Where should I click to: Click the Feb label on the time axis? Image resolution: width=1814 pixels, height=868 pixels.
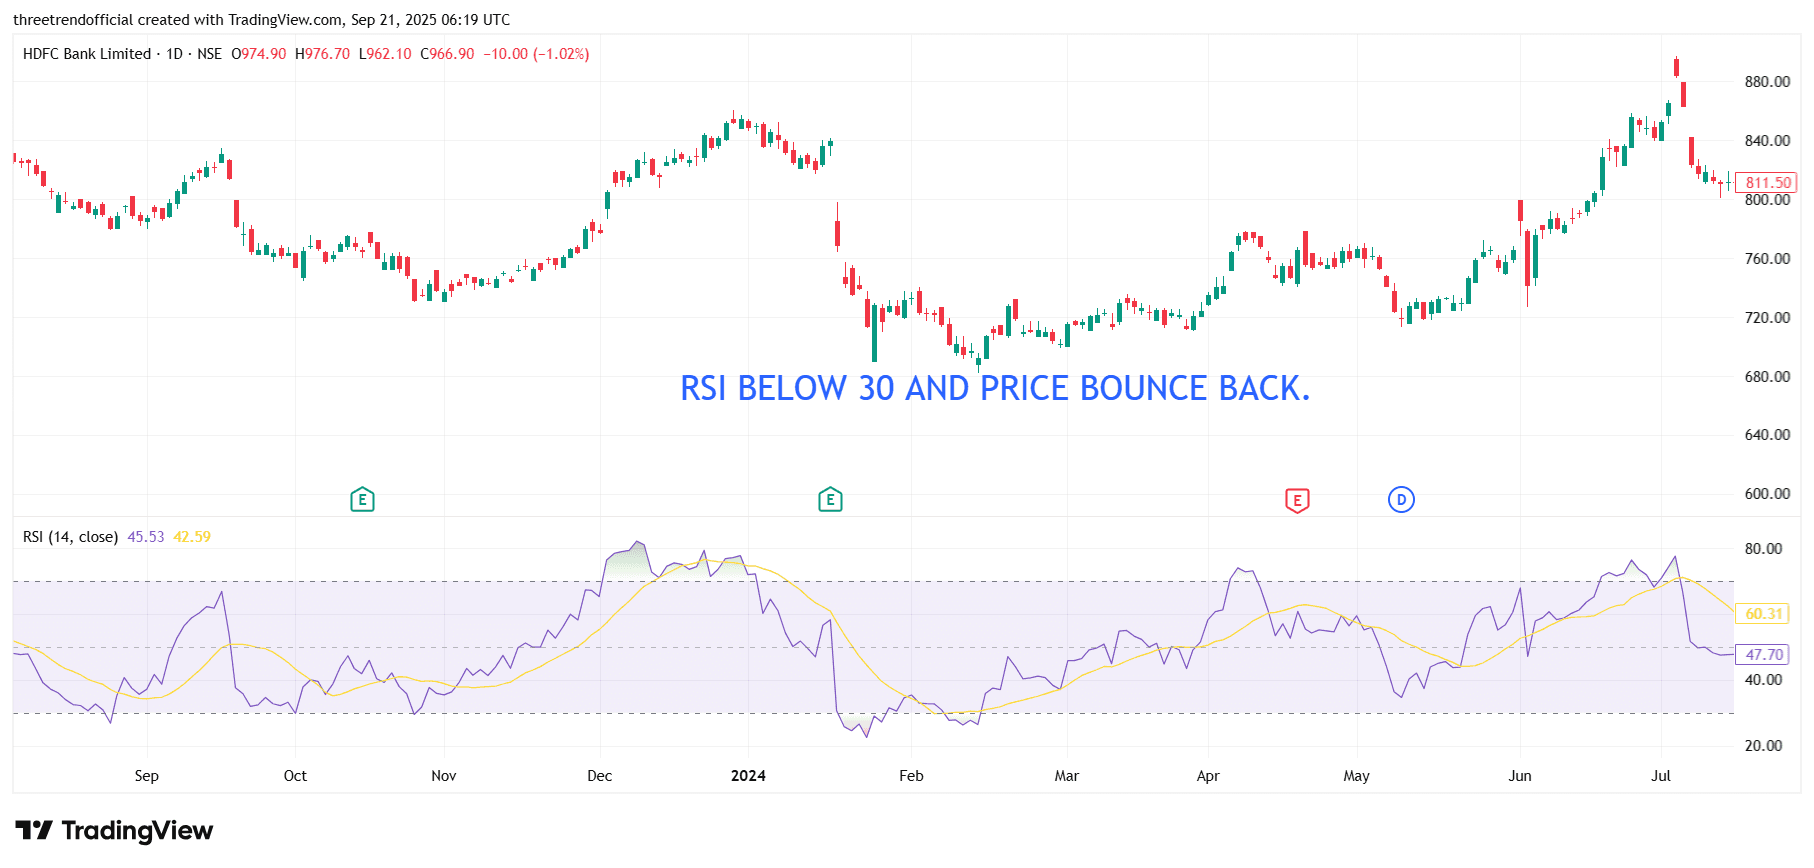point(911,776)
